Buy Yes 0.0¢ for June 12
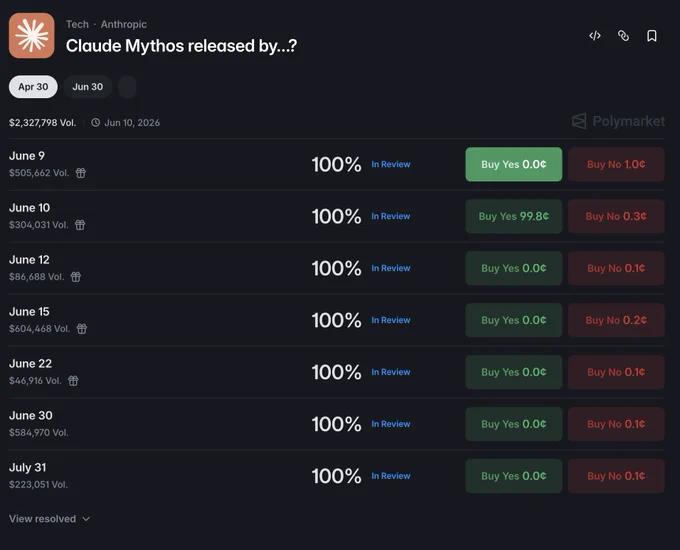The width and height of the screenshot is (680, 550). tap(513, 268)
